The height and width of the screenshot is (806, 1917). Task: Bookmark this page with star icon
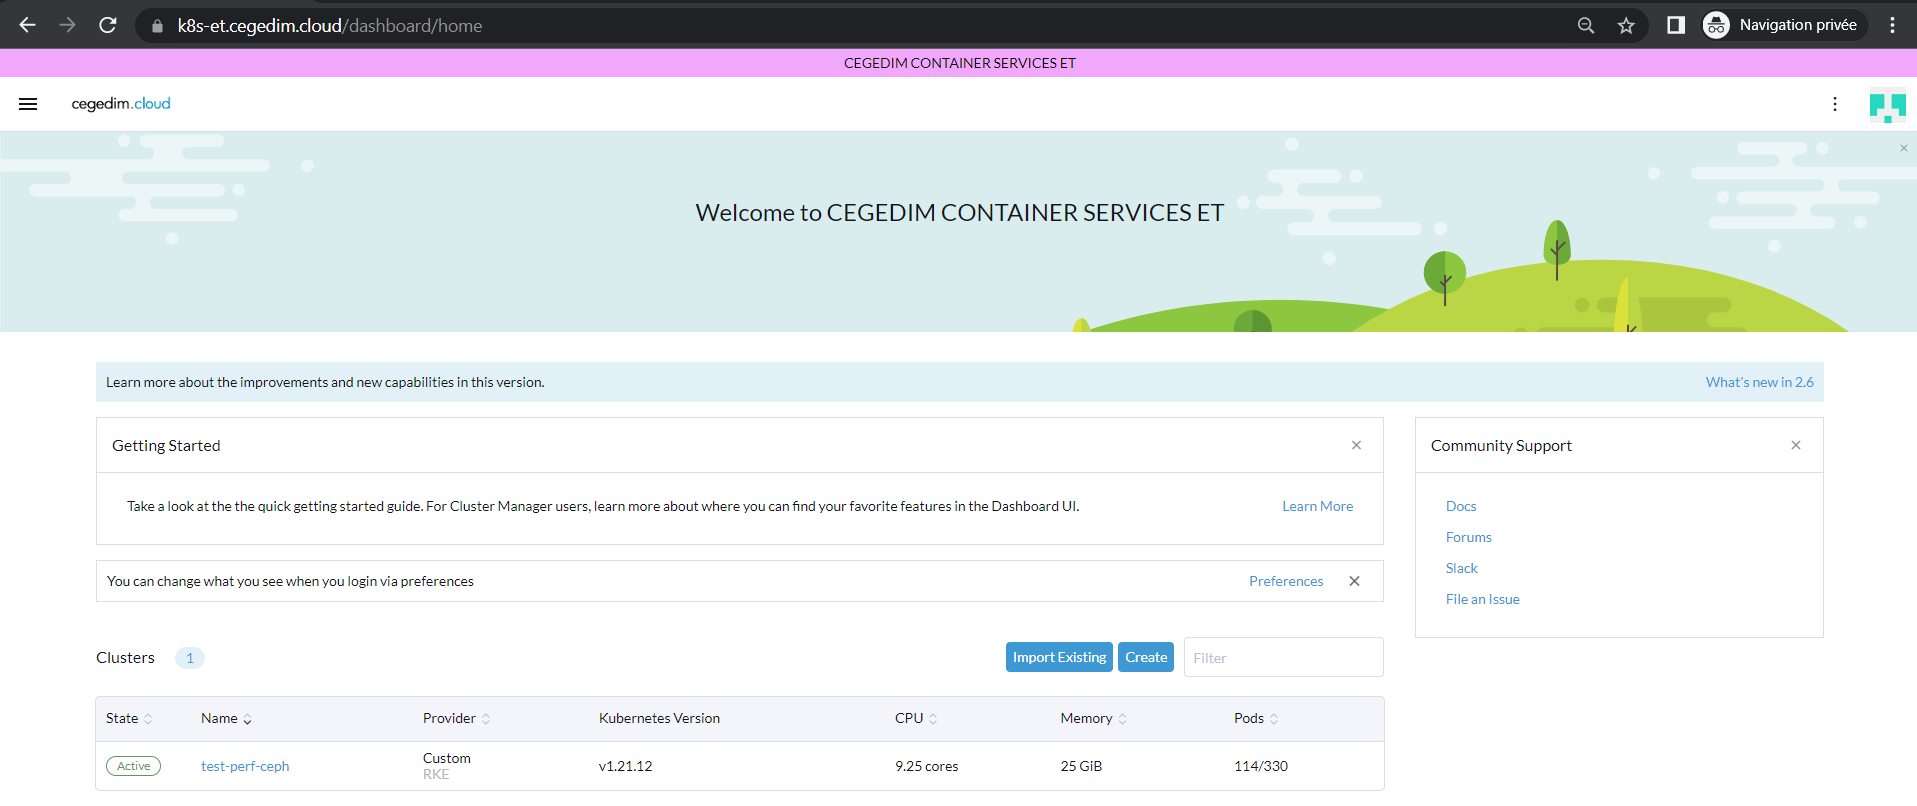[1626, 25]
